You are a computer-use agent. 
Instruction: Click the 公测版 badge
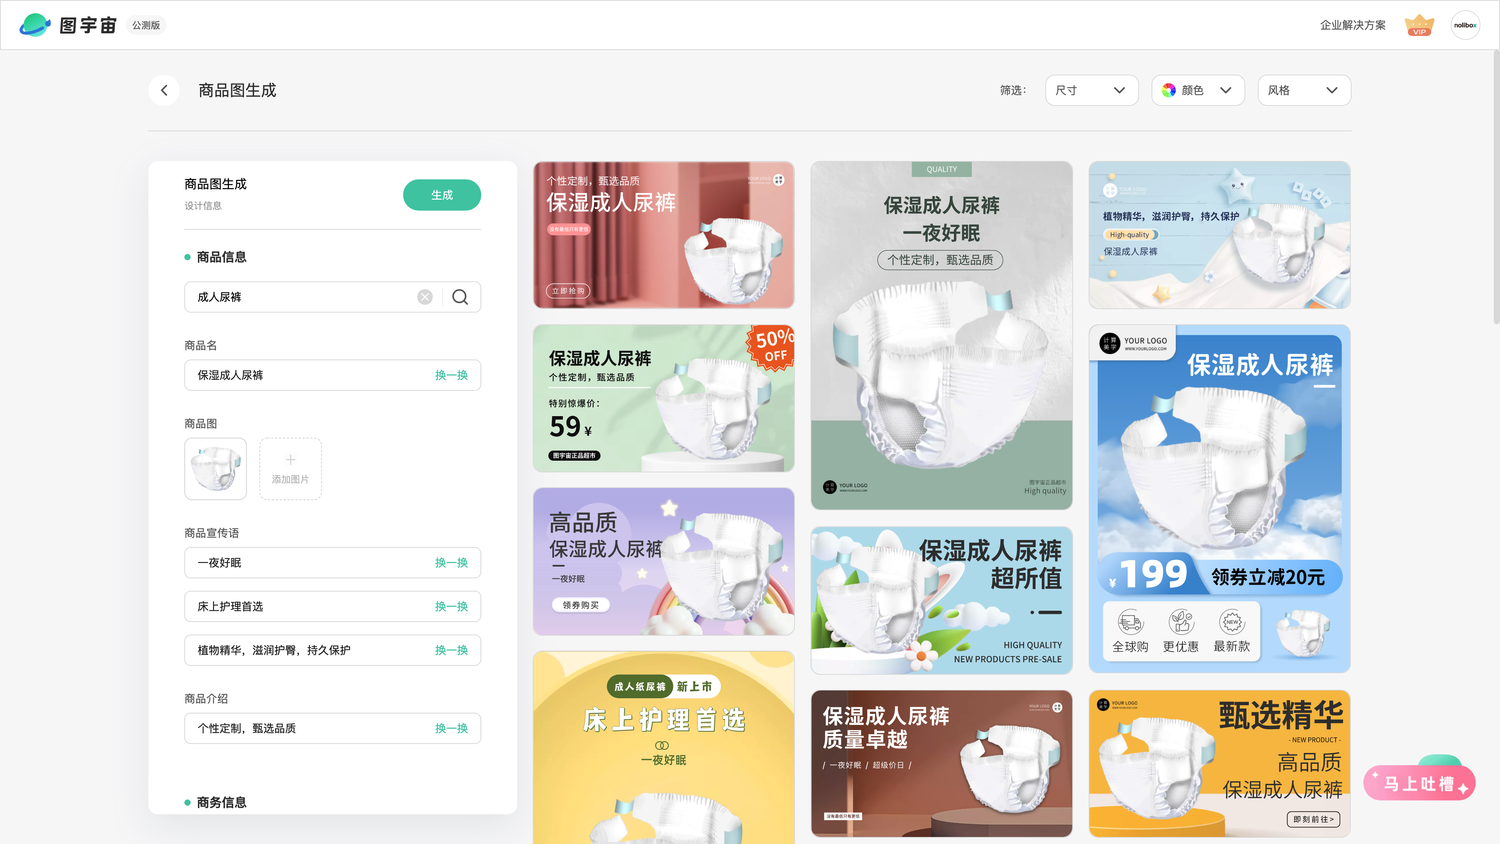click(146, 25)
